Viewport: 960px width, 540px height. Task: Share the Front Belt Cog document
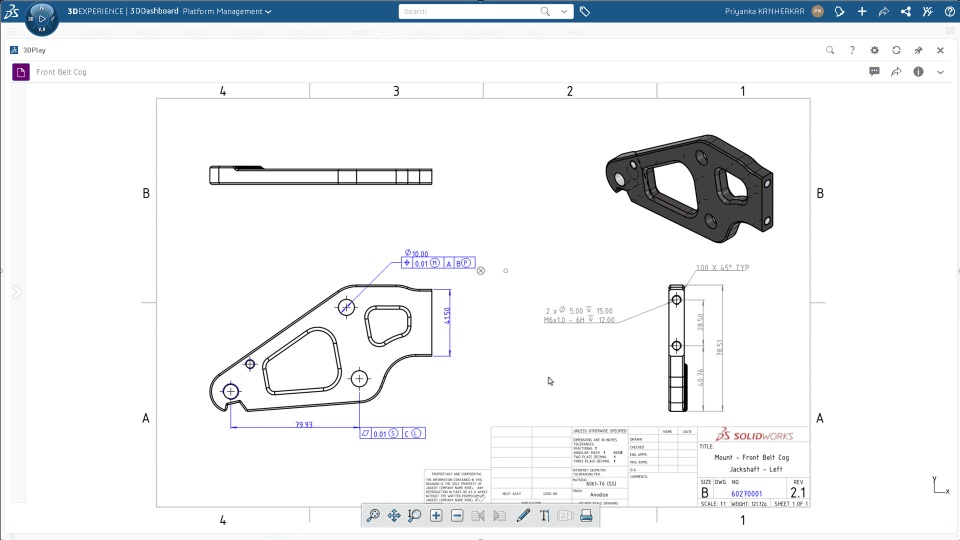click(x=896, y=72)
